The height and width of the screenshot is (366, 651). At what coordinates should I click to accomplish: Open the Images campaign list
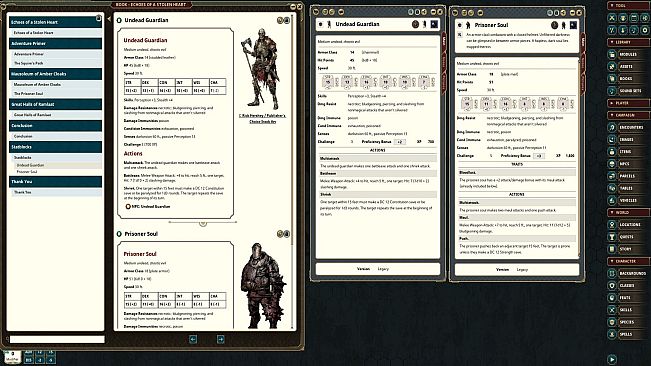(x=628, y=139)
